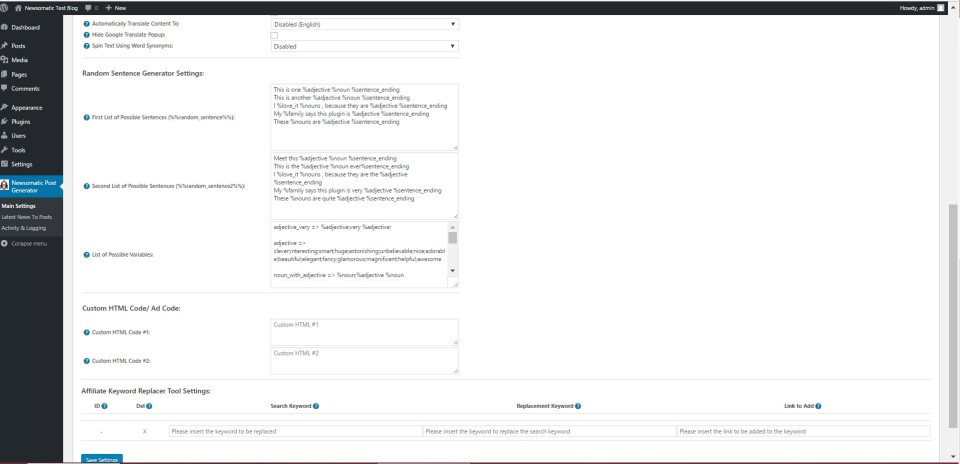The width and height of the screenshot is (960, 464).
Task: Click the X delete icon in keyword row
Action: (145, 431)
